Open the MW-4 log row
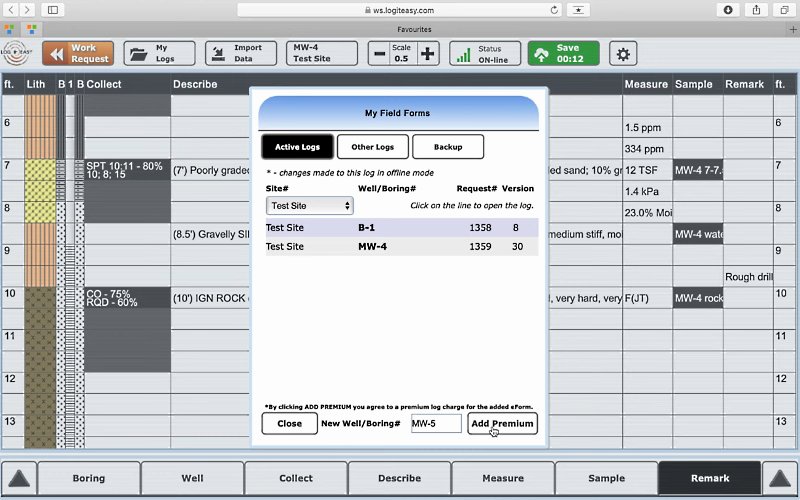800x500 pixels. coord(402,246)
